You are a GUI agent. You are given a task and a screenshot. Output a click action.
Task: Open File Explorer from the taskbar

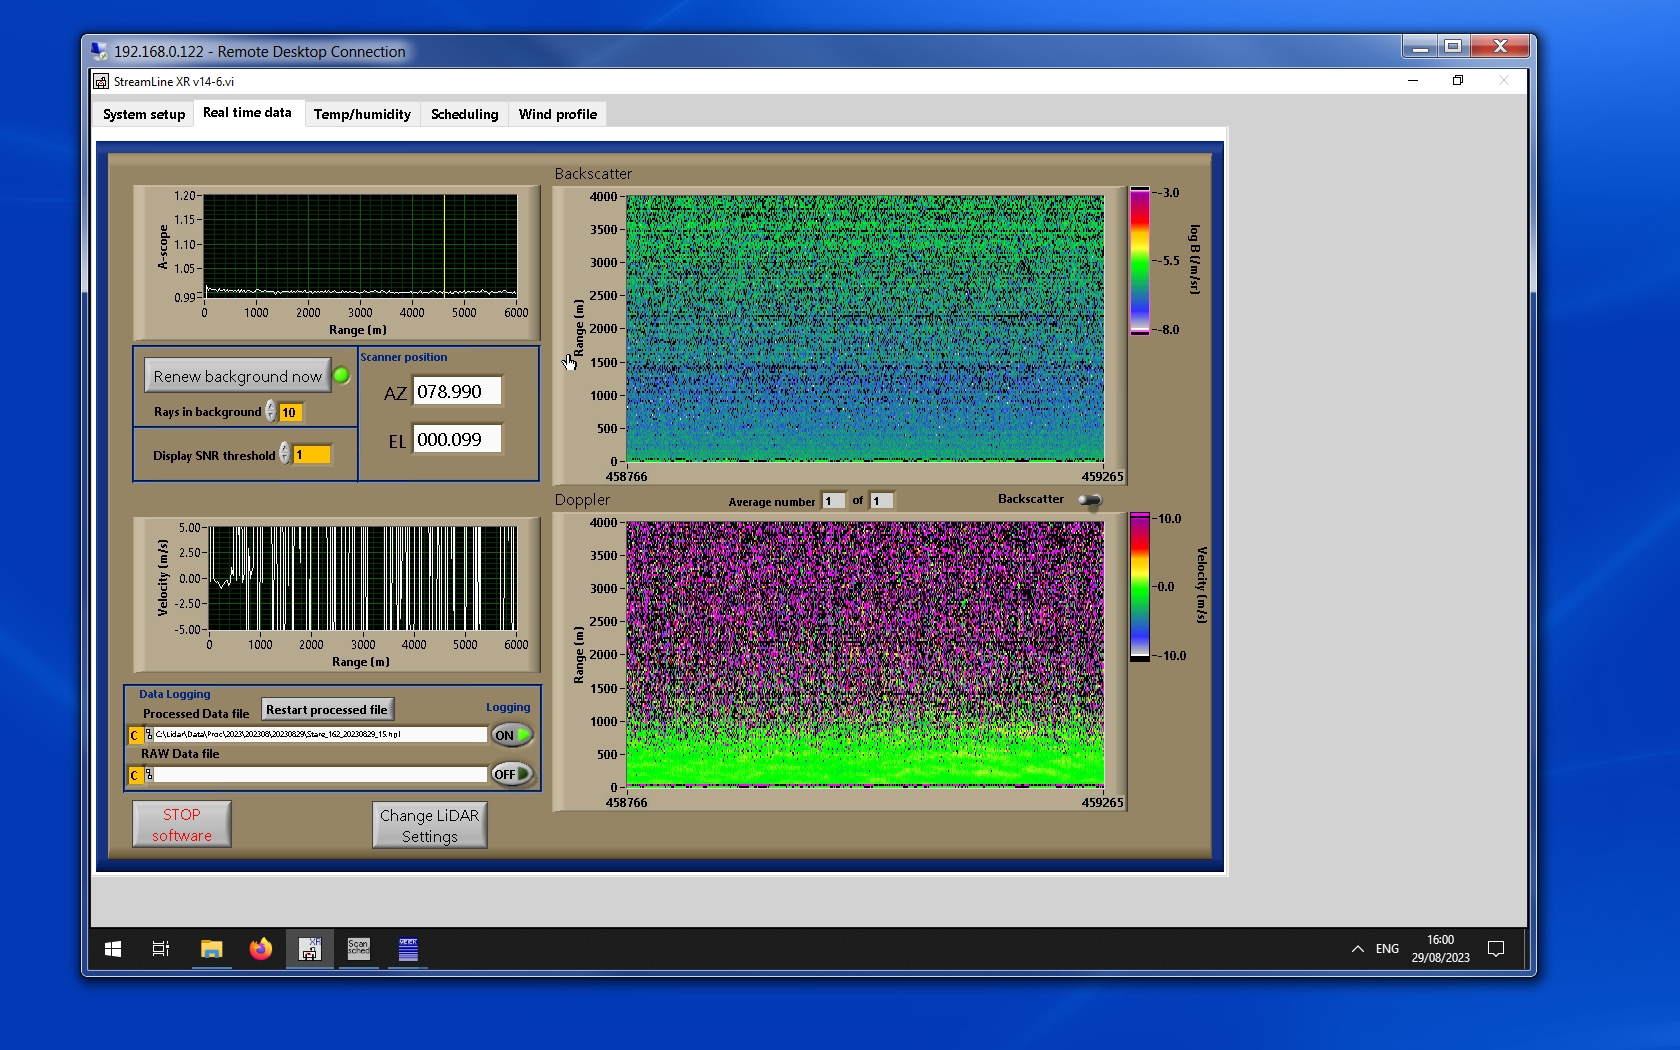(x=211, y=949)
